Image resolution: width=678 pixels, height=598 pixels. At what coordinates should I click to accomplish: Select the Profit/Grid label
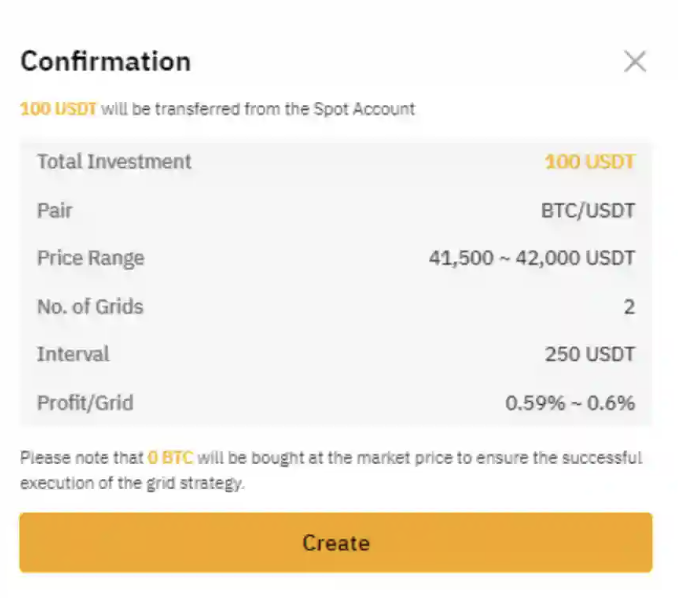point(85,403)
